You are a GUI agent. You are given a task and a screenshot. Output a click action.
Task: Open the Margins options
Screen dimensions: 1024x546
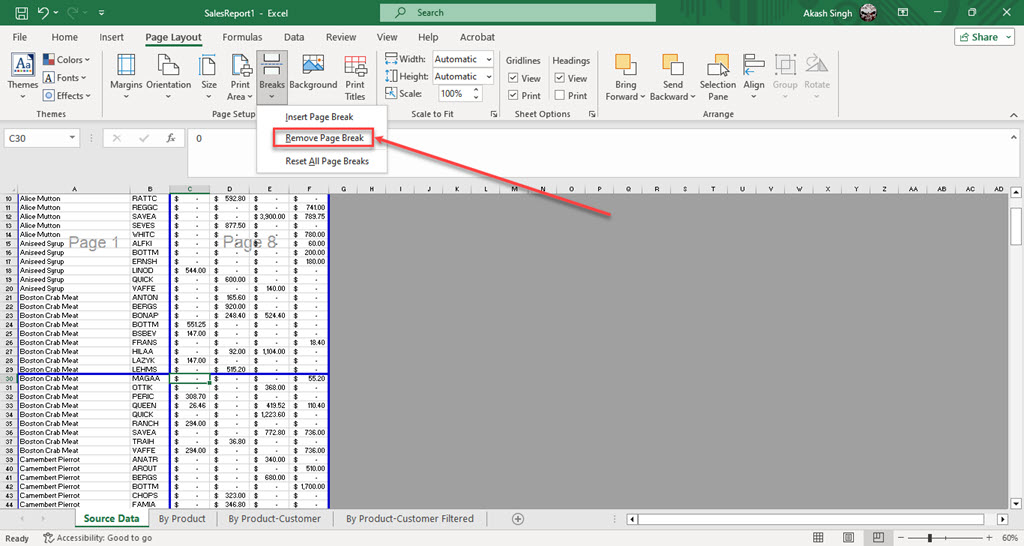click(126, 77)
